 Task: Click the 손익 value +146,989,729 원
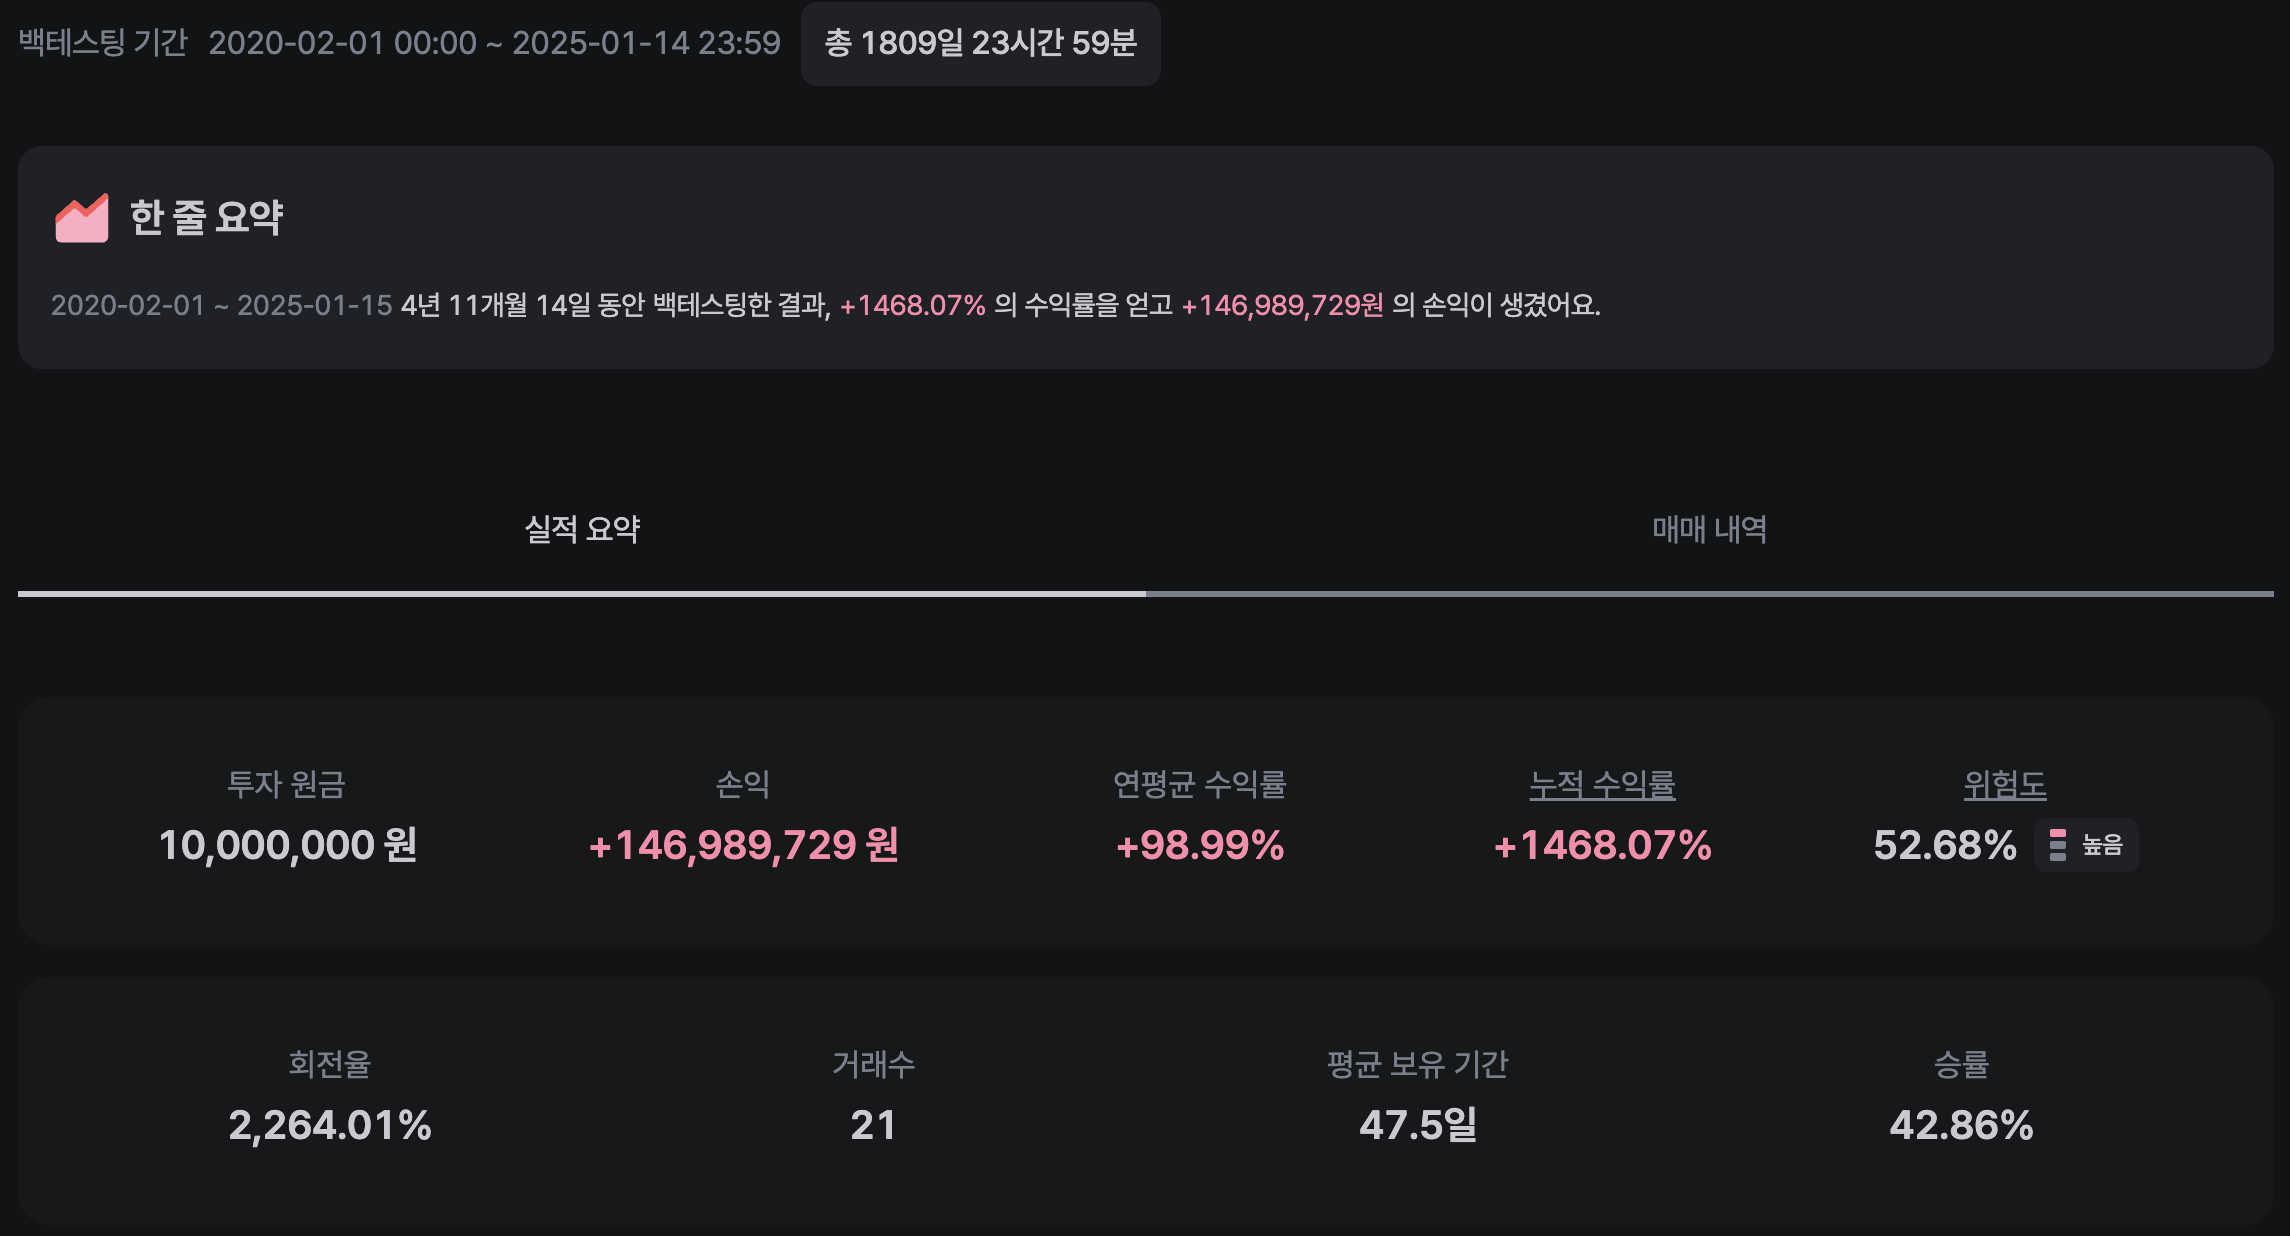pyautogui.click(x=743, y=845)
